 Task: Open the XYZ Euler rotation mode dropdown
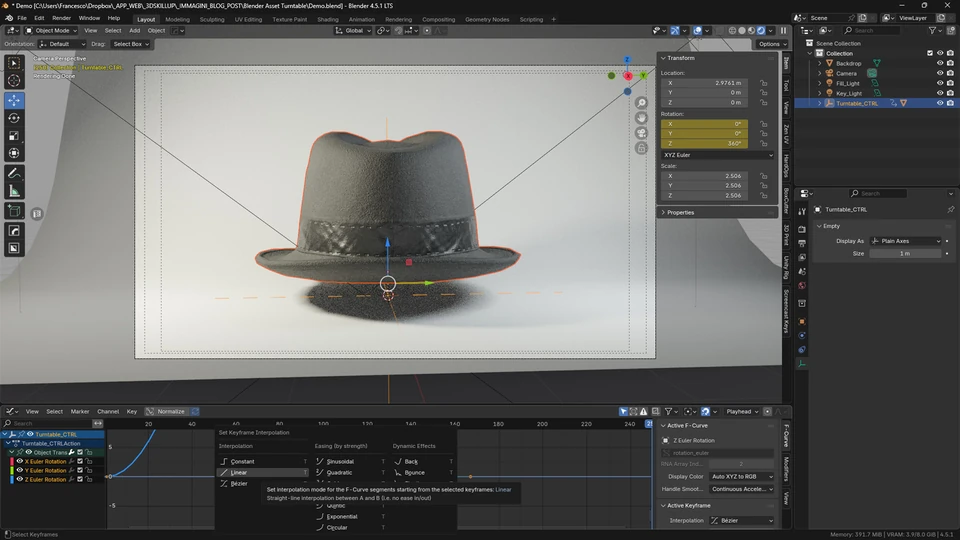coord(718,156)
